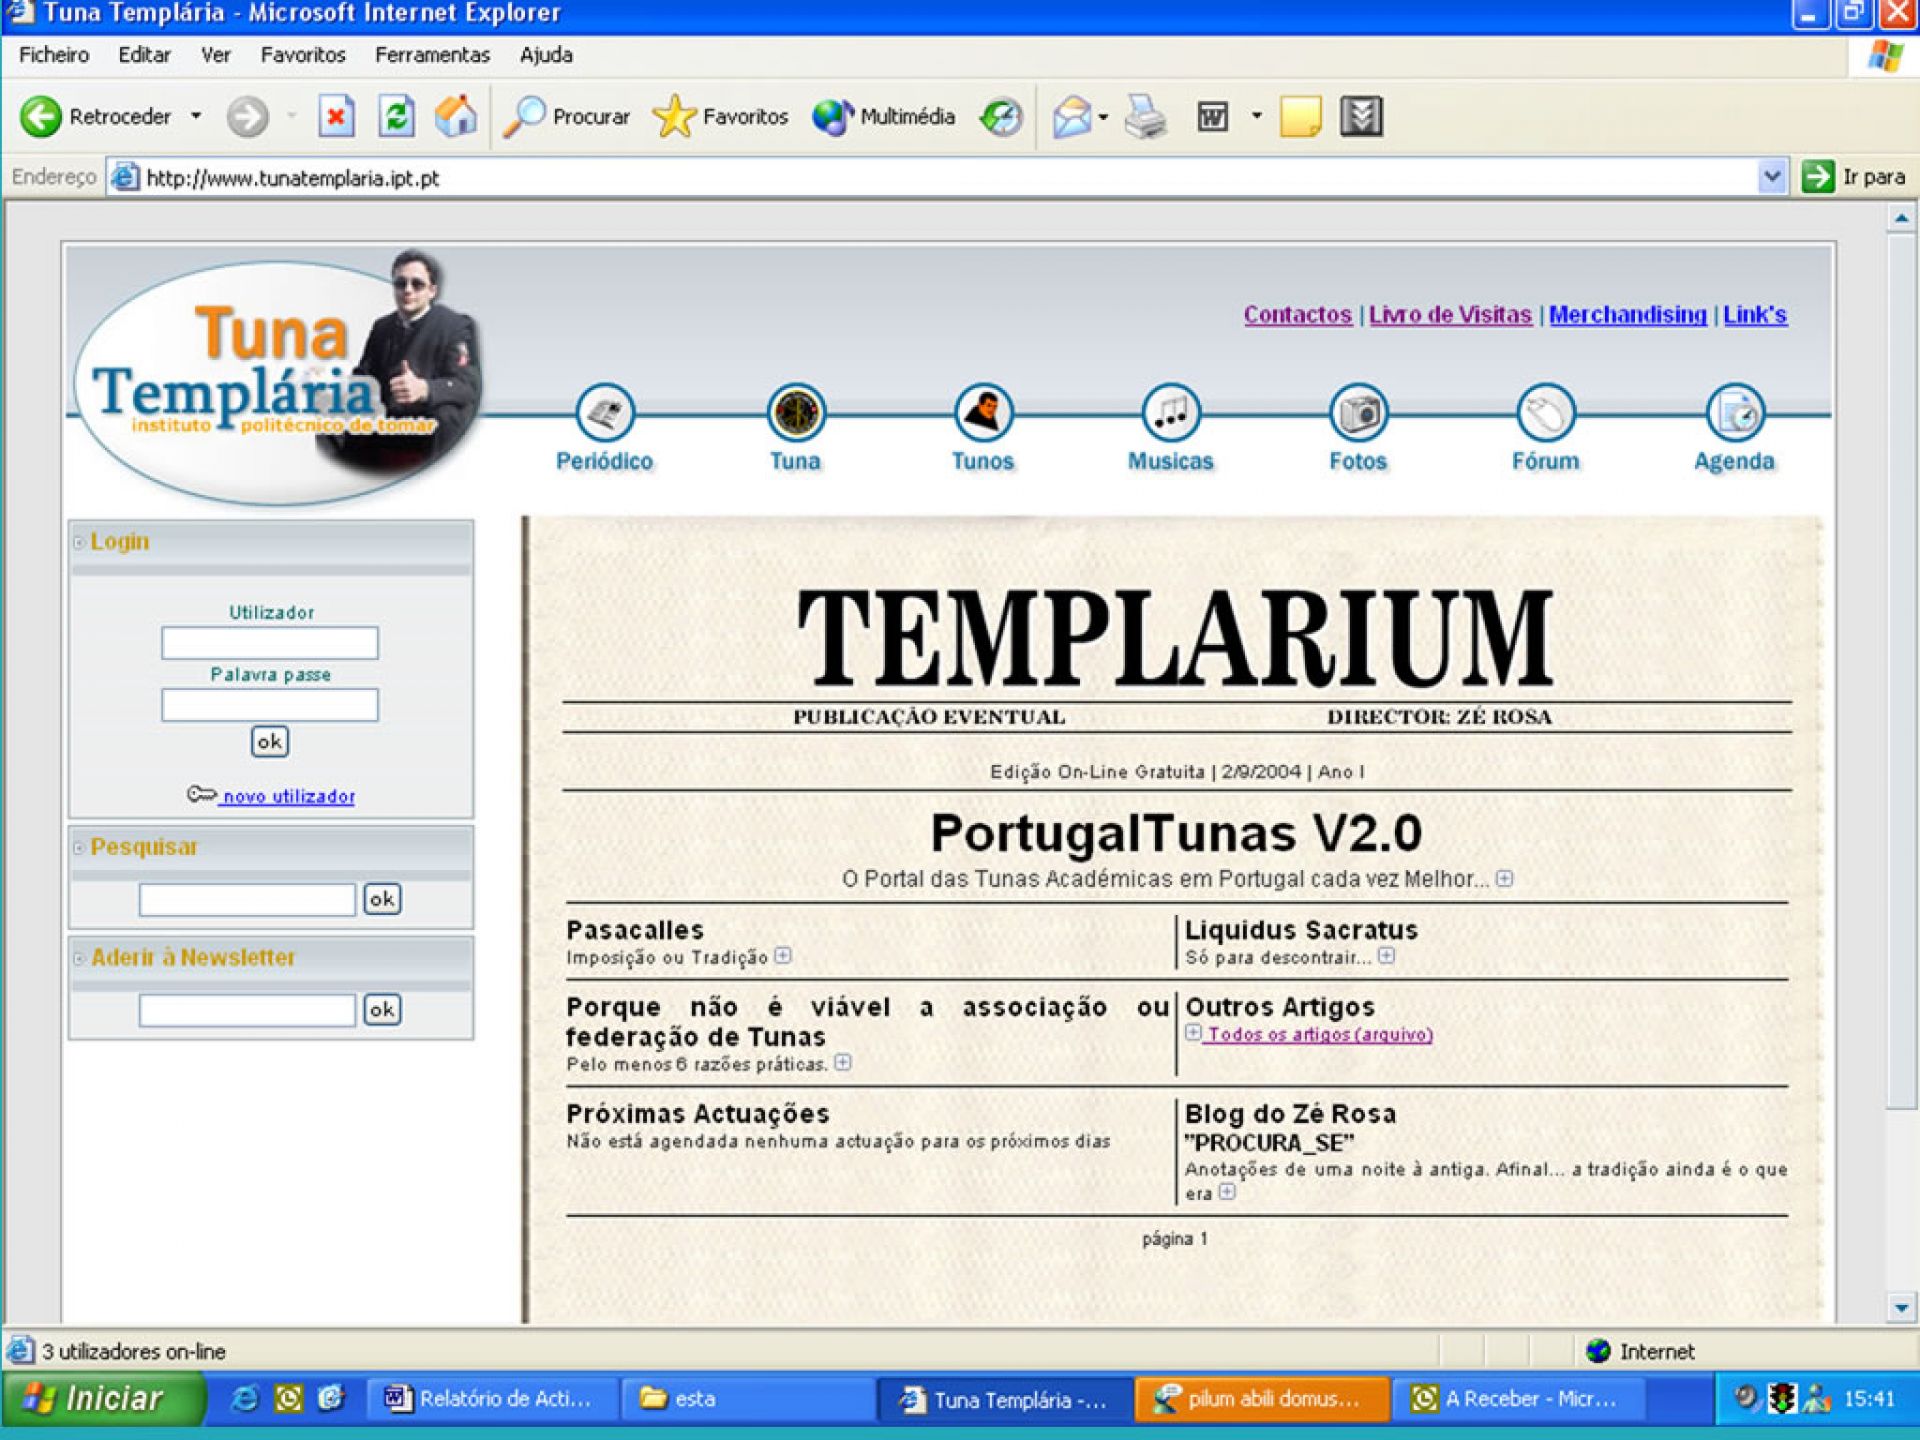The image size is (1920, 1440).
Task: Click the Utilizador input field
Action: 270,643
